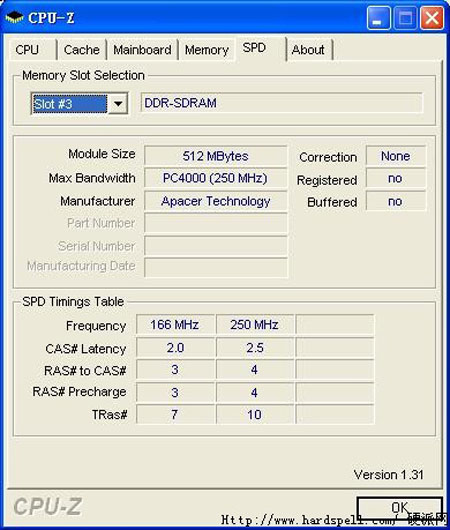Image resolution: width=450 pixels, height=530 pixels.
Task: Click the RAS# to CAS# row label
Action: [x=85, y=371]
